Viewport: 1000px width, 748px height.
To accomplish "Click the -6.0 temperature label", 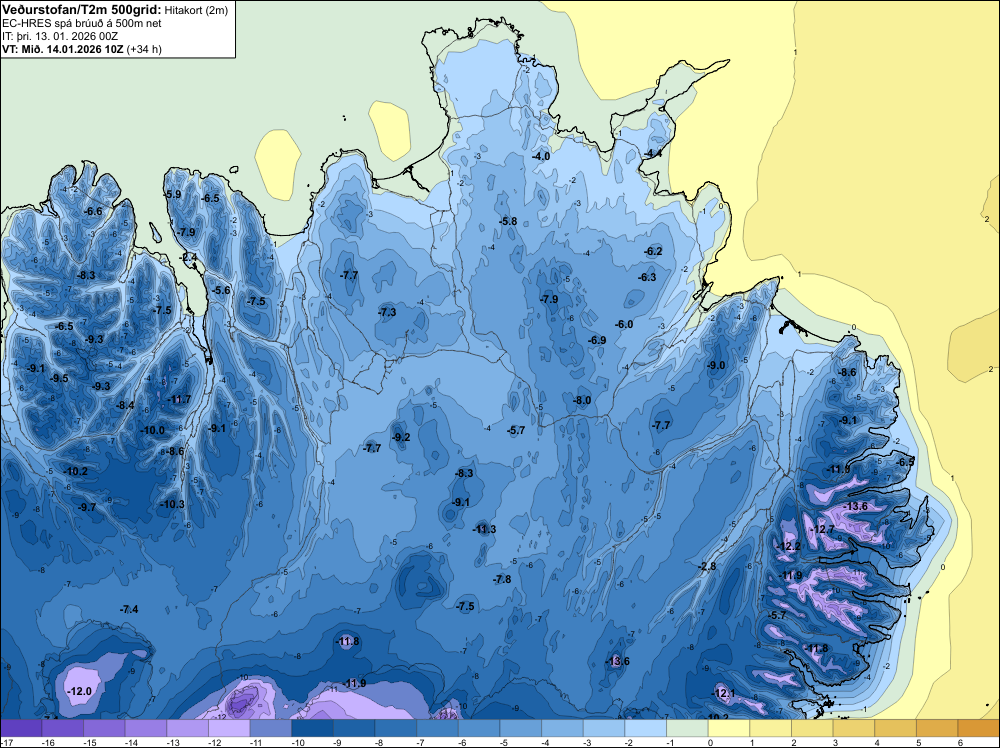I will point(624,324).
